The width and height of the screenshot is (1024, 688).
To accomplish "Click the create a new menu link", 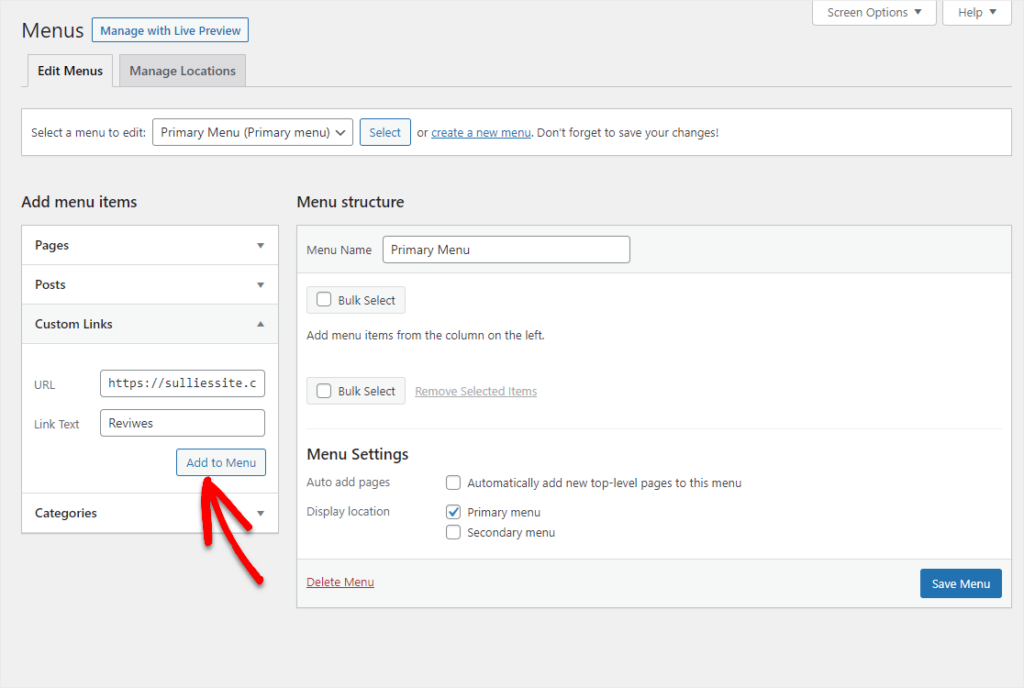I will pyautogui.click(x=480, y=131).
